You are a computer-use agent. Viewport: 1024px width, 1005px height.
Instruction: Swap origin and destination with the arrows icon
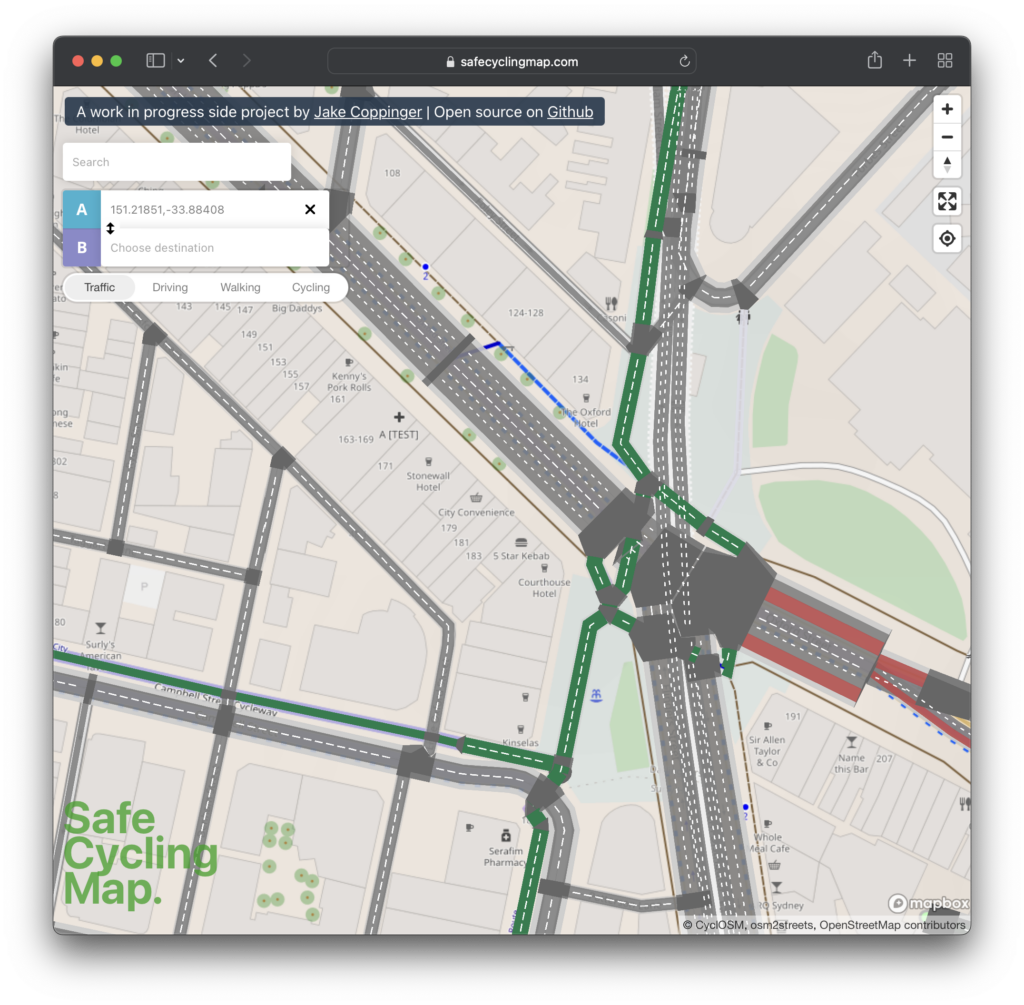coord(109,228)
